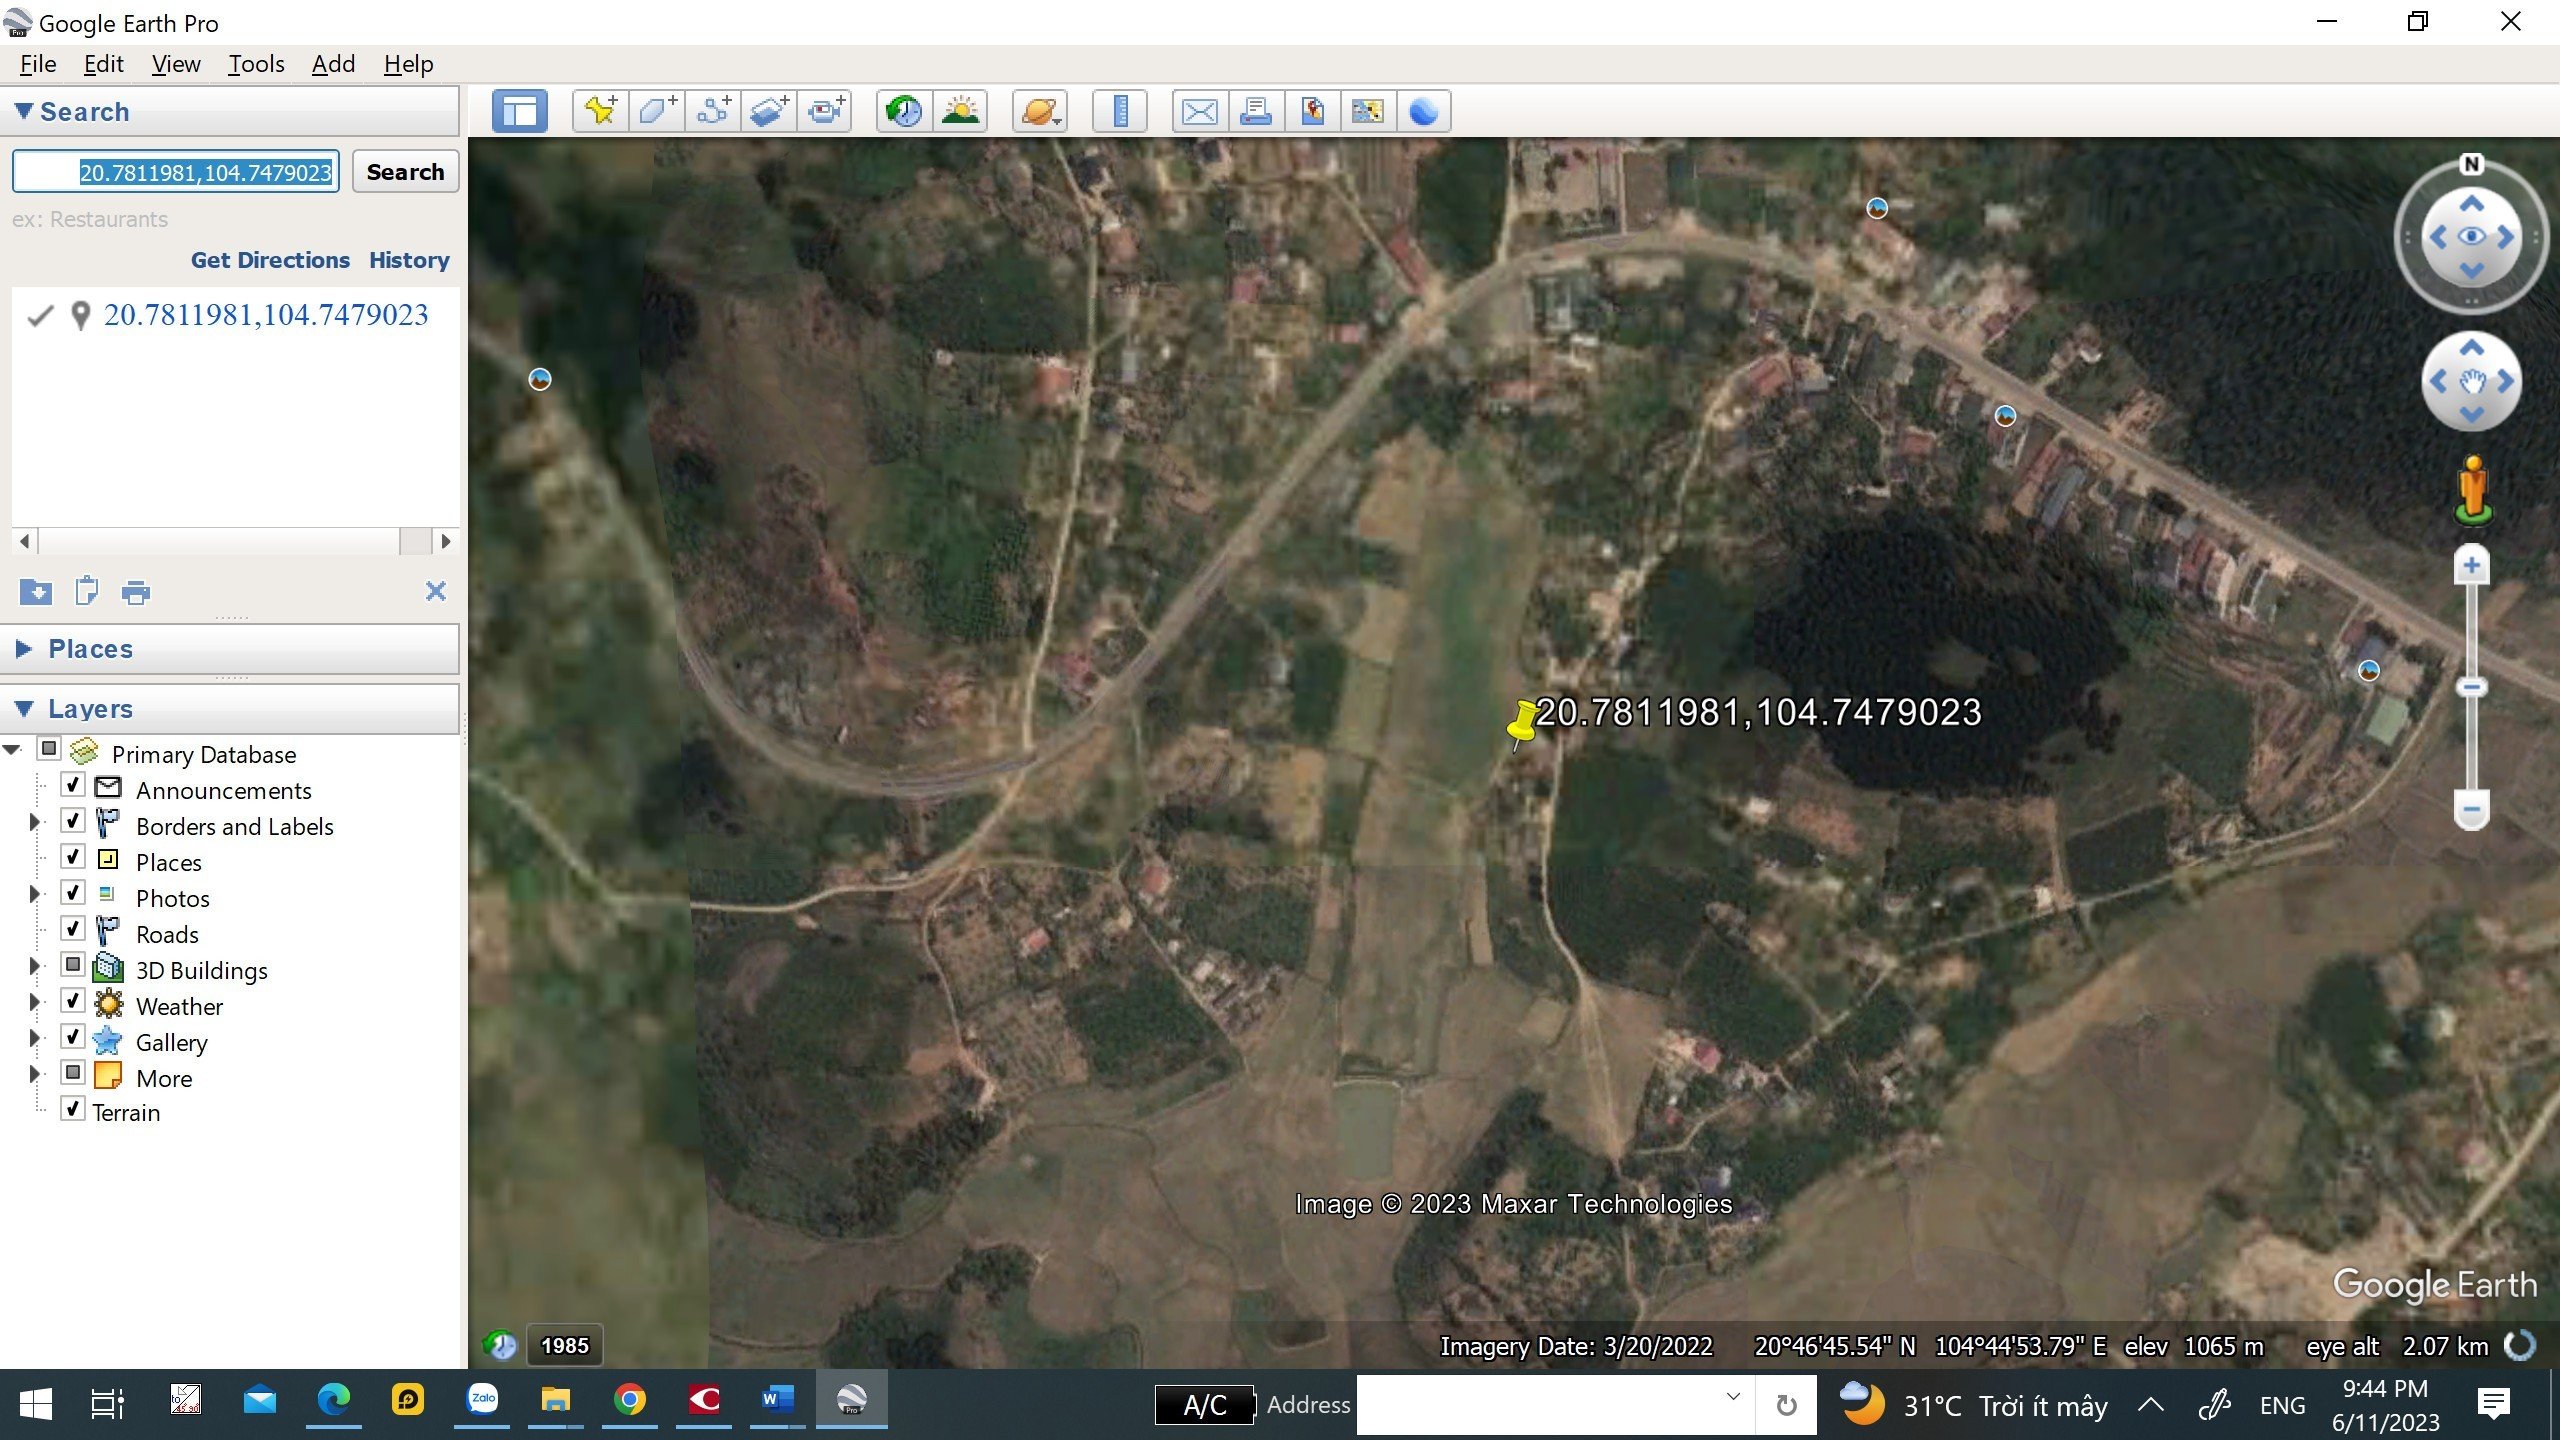
Task: Click the move hand joystick center
Action: [x=2472, y=381]
